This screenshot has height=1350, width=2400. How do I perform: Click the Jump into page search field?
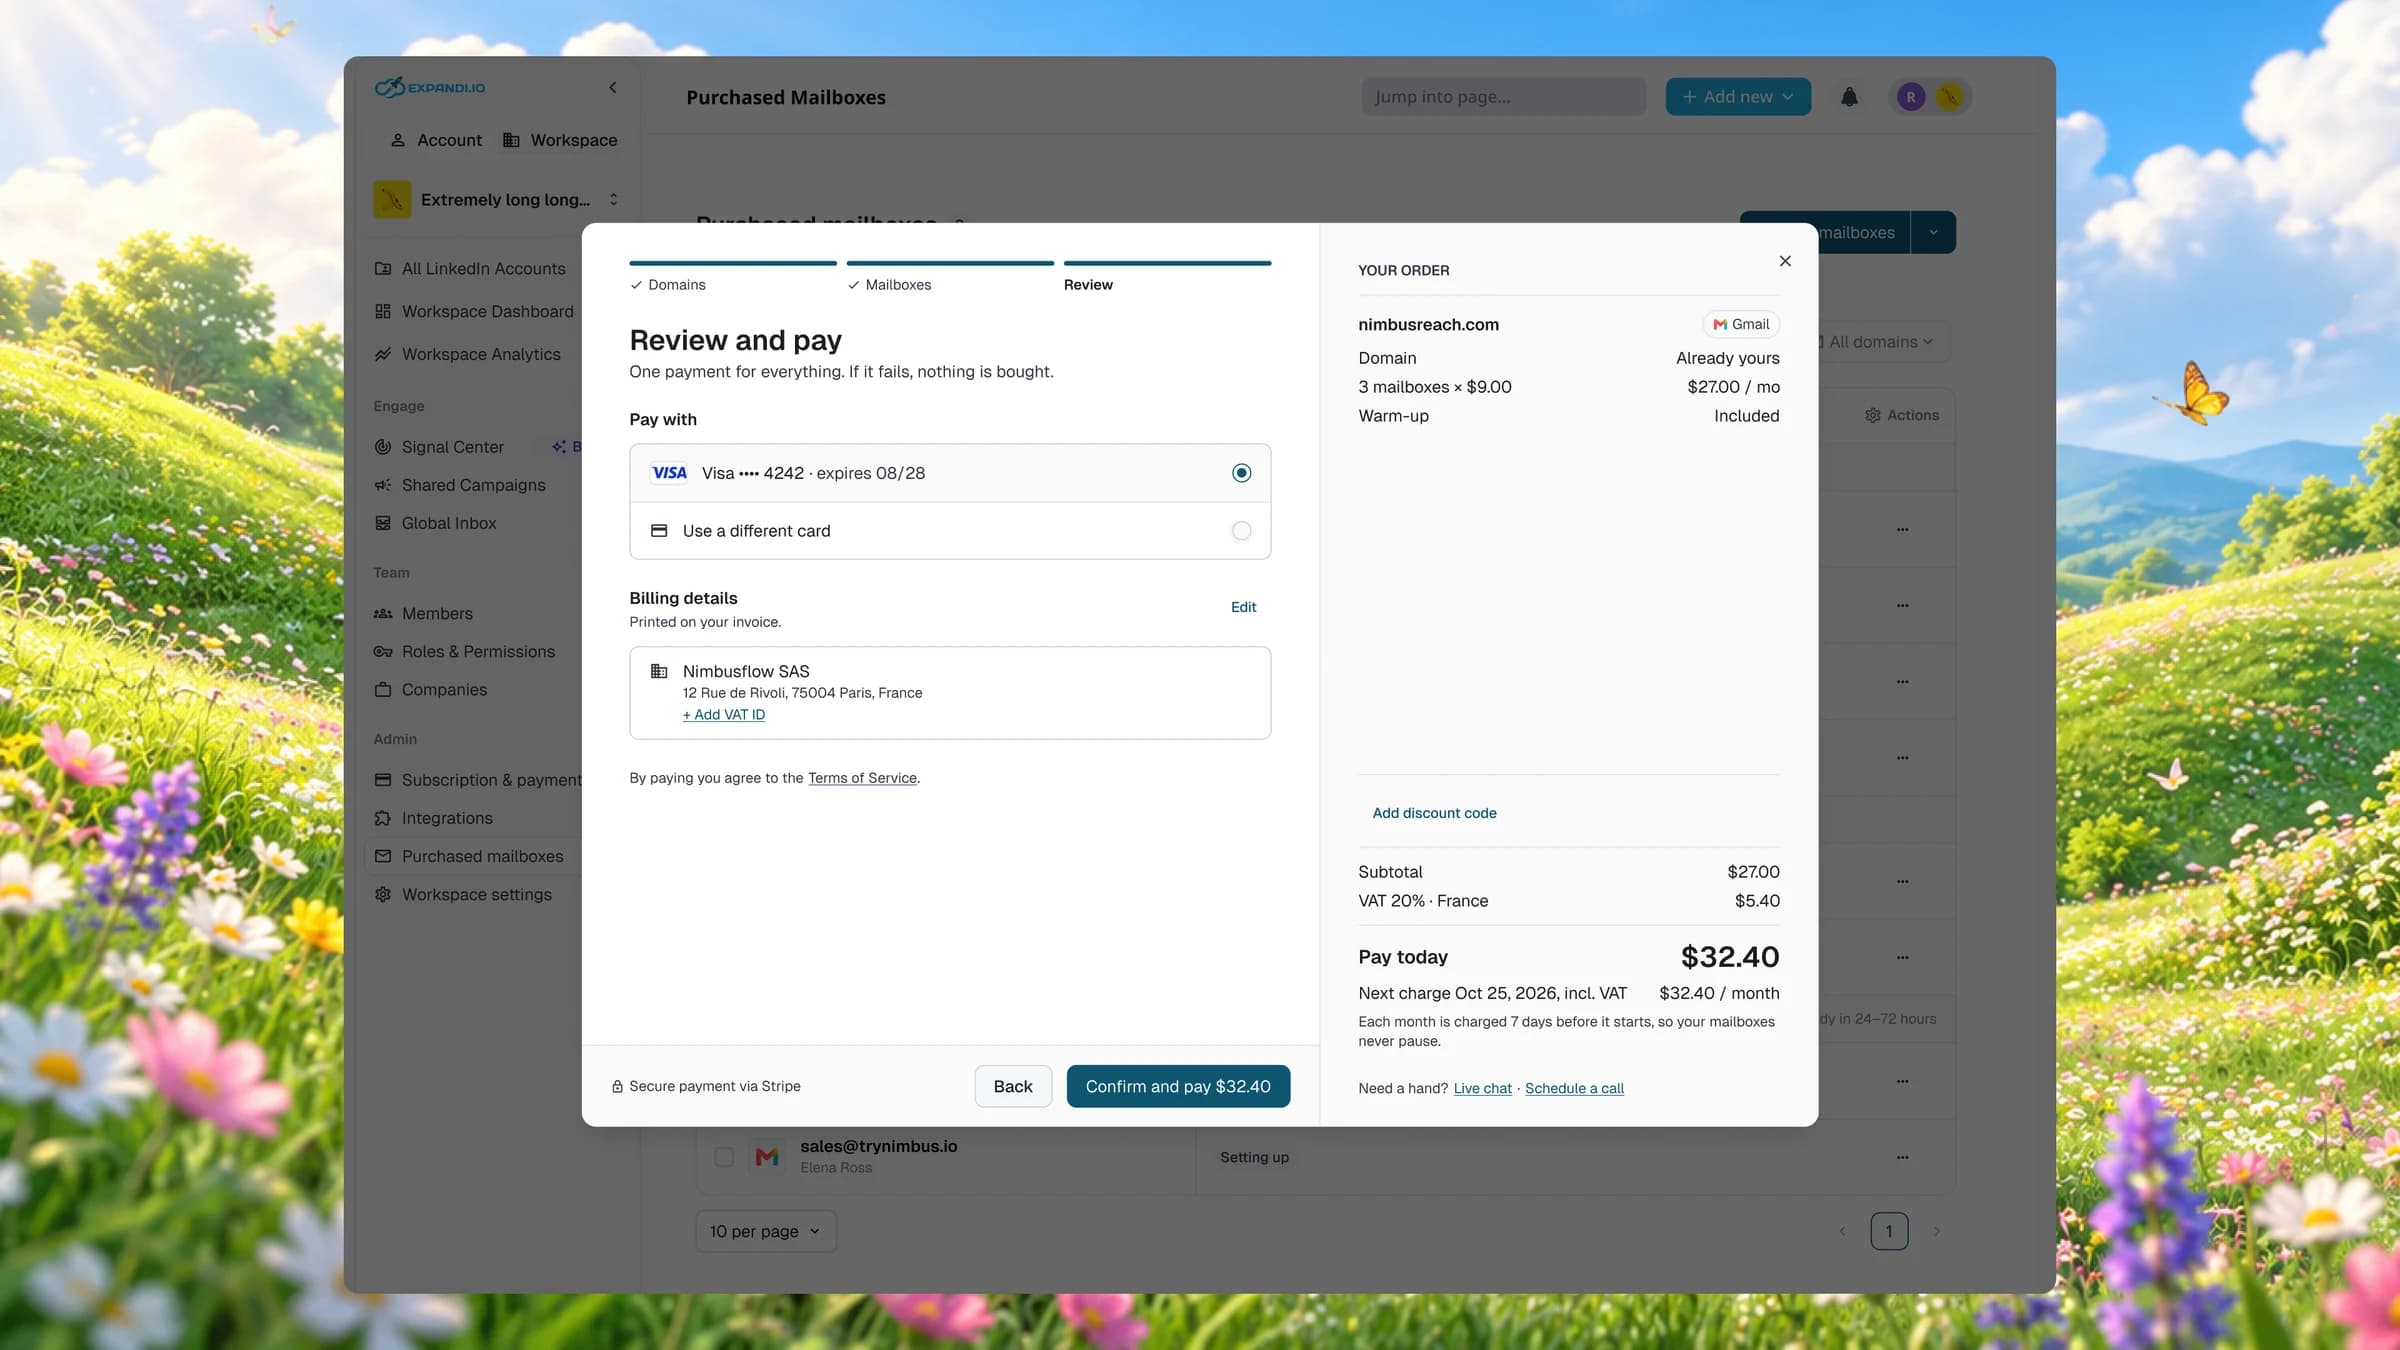click(1503, 97)
